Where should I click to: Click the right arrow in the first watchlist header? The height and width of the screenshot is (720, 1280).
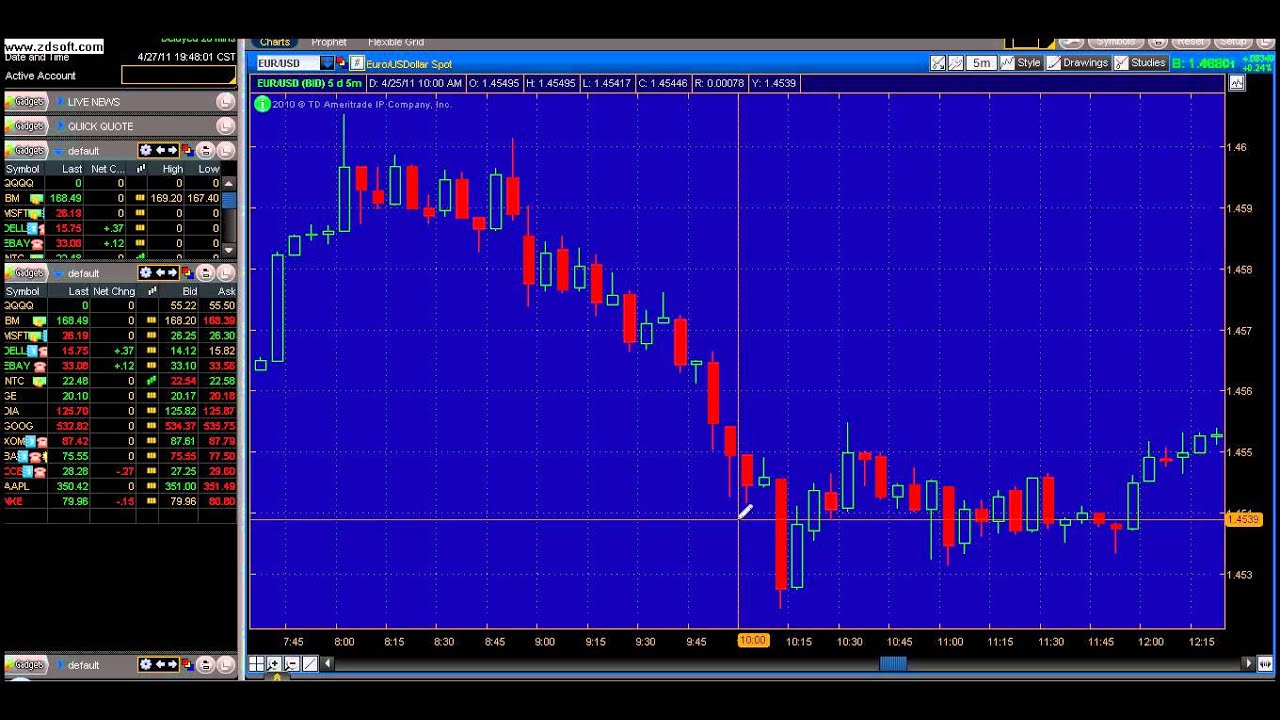click(x=172, y=150)
